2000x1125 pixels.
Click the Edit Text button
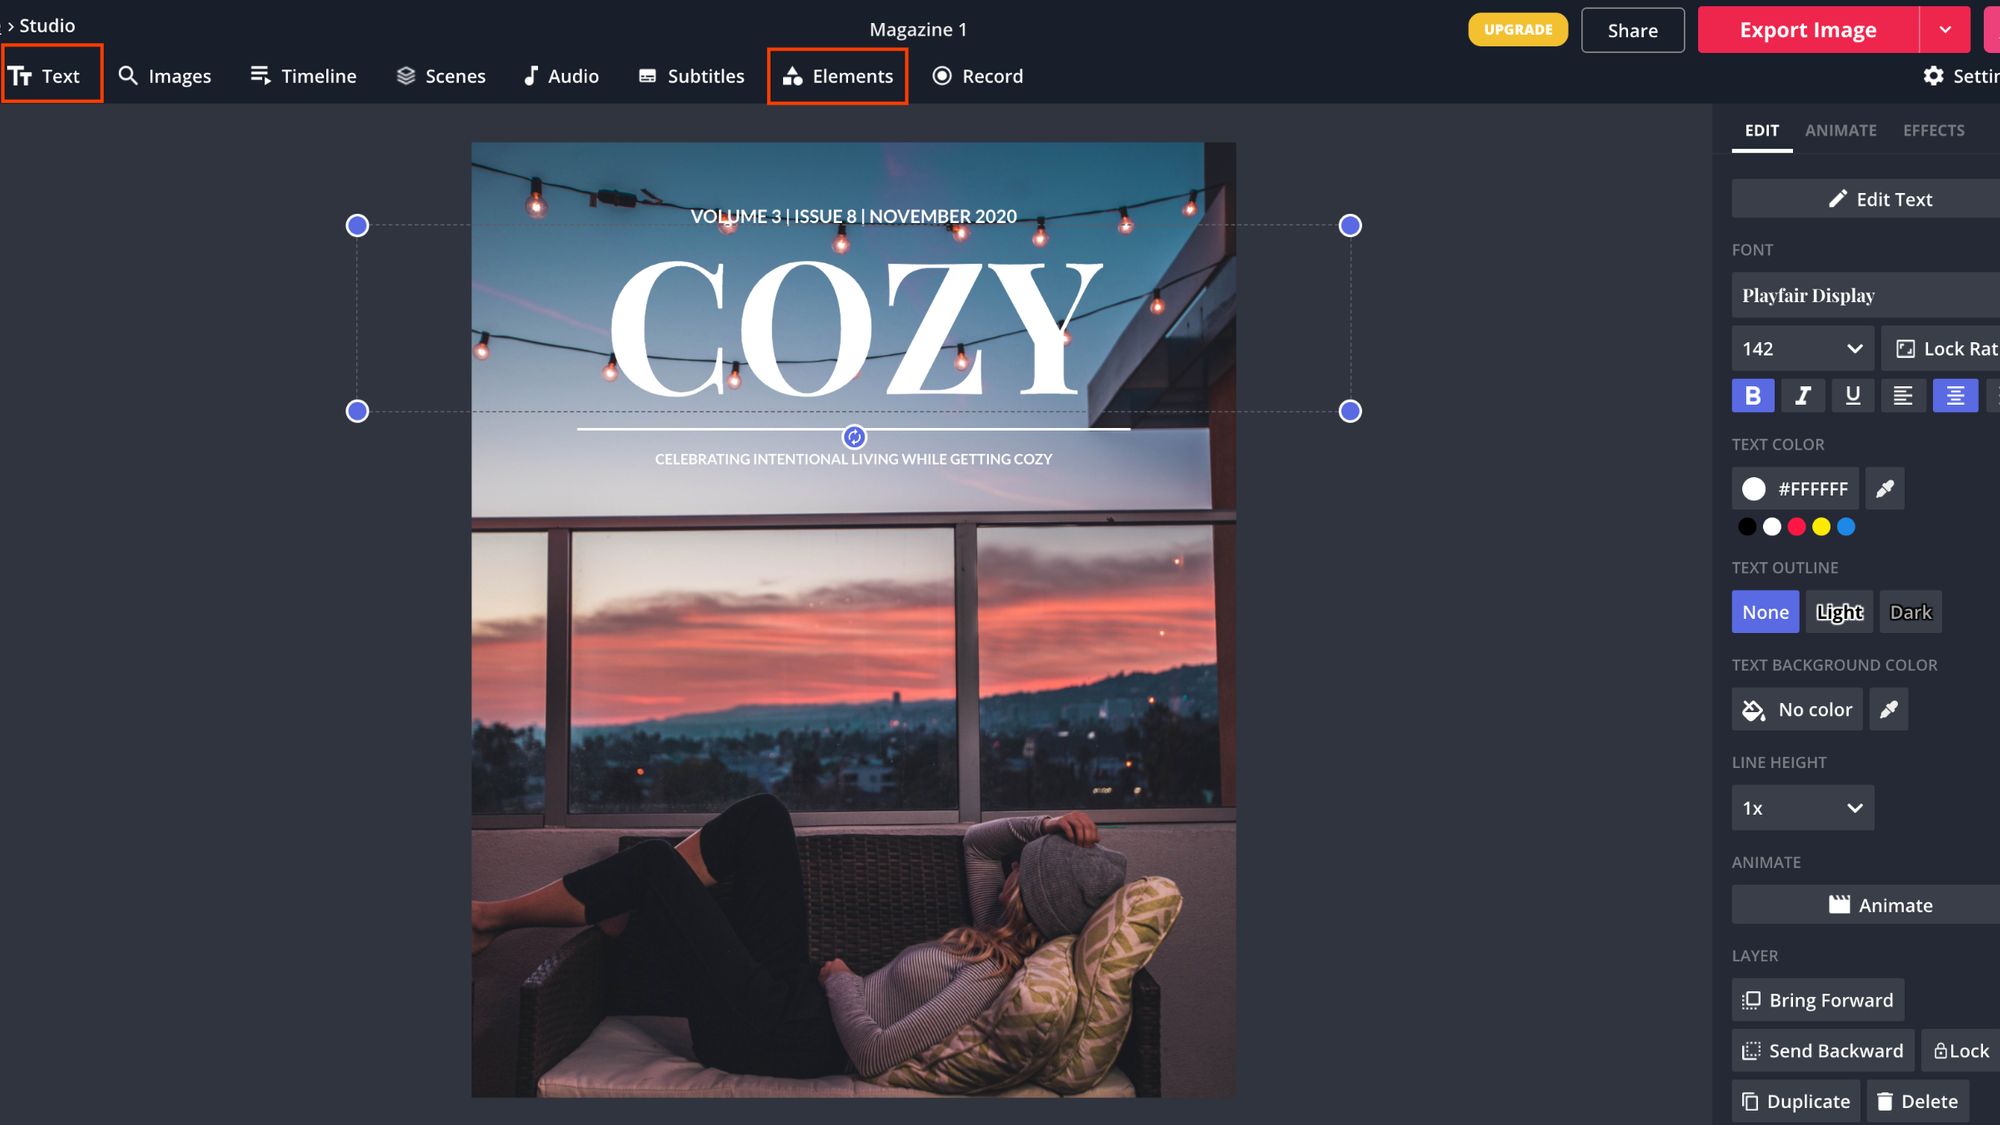coord(1880,199)
